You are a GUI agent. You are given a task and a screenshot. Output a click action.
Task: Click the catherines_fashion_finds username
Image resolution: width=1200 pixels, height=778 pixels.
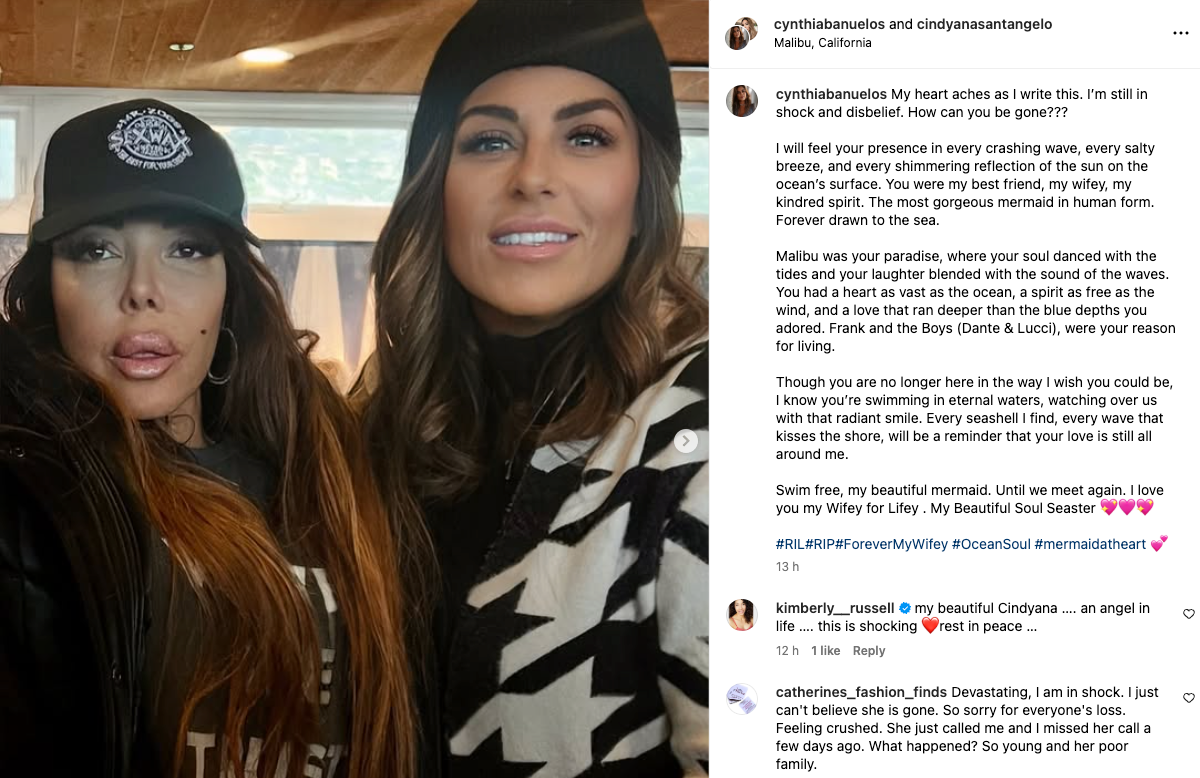861,692
